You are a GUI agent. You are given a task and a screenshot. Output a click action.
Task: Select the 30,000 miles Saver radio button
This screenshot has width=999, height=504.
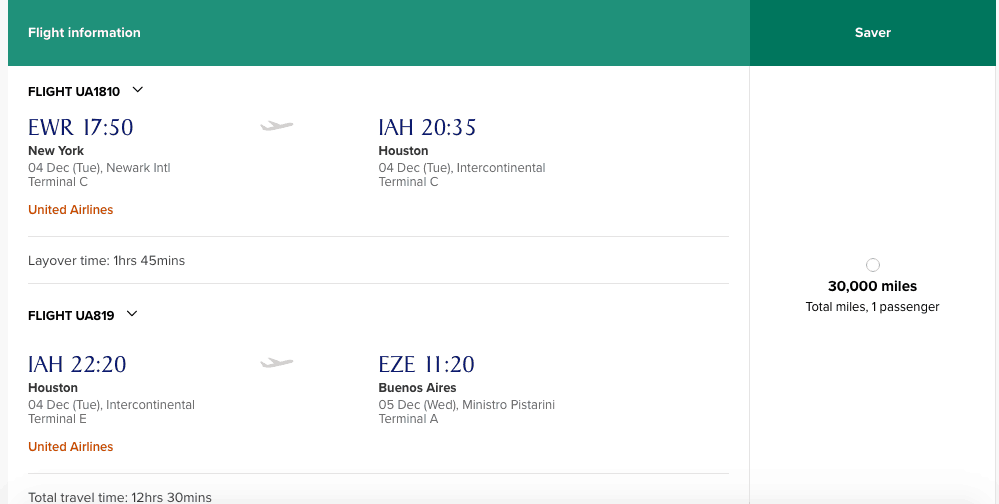(x=873, y=265)
